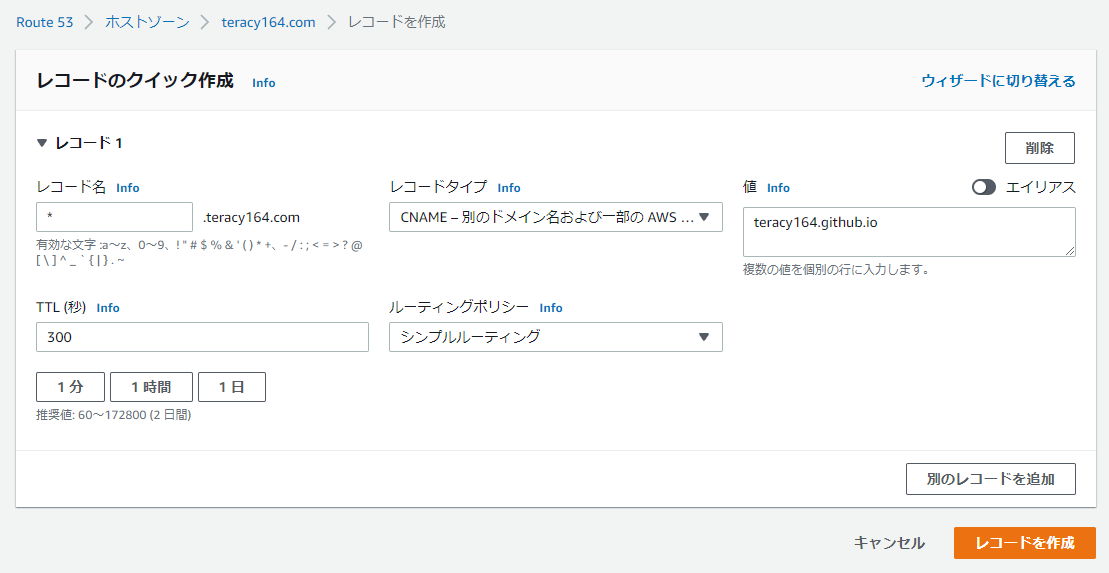Viewport: 1109px width, 573px height.
Task: Click the 削除 button
Action: [1040, 148]
